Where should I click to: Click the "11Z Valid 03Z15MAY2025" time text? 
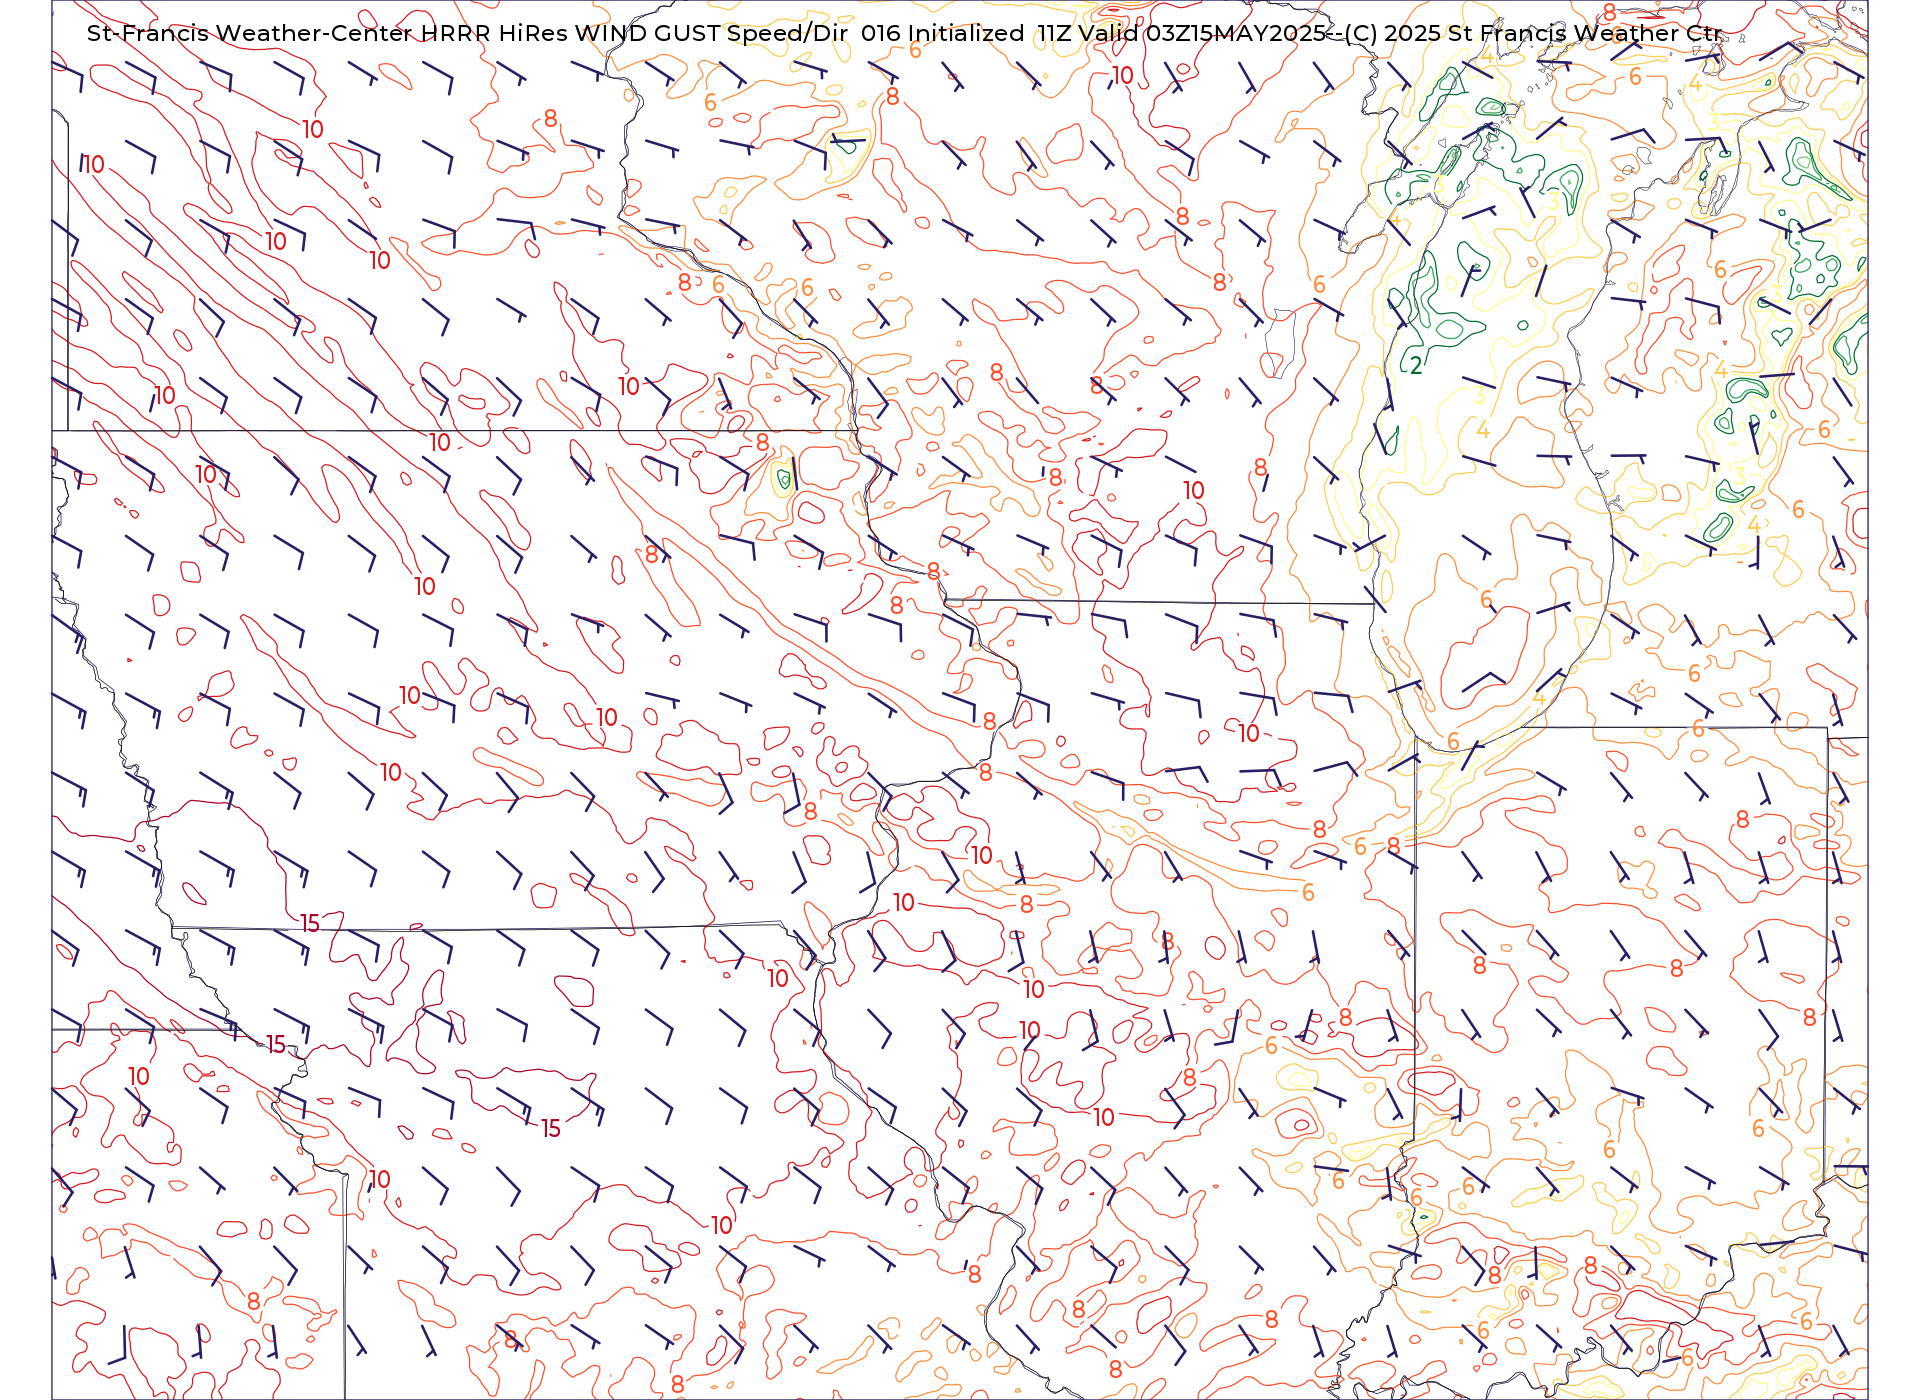click(1181, 33)
